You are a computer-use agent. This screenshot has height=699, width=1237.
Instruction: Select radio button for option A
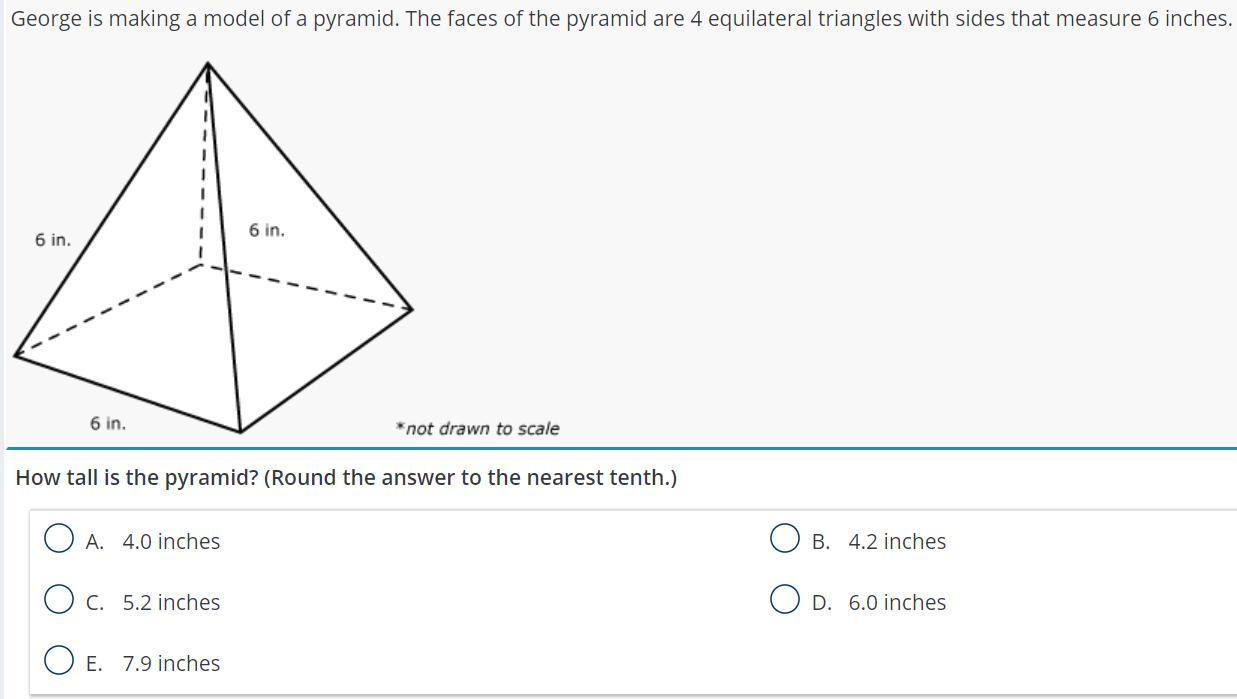click(59, 539)
